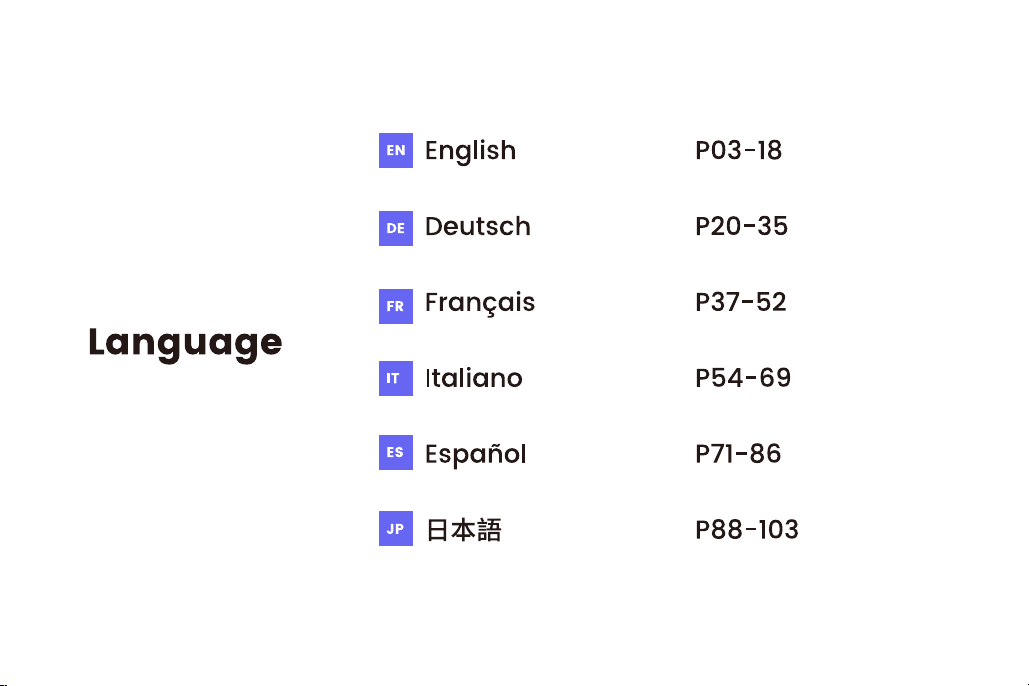The image size is (1029, 686).
Task: Click the ES language badge icon
Action: point(396,452)
